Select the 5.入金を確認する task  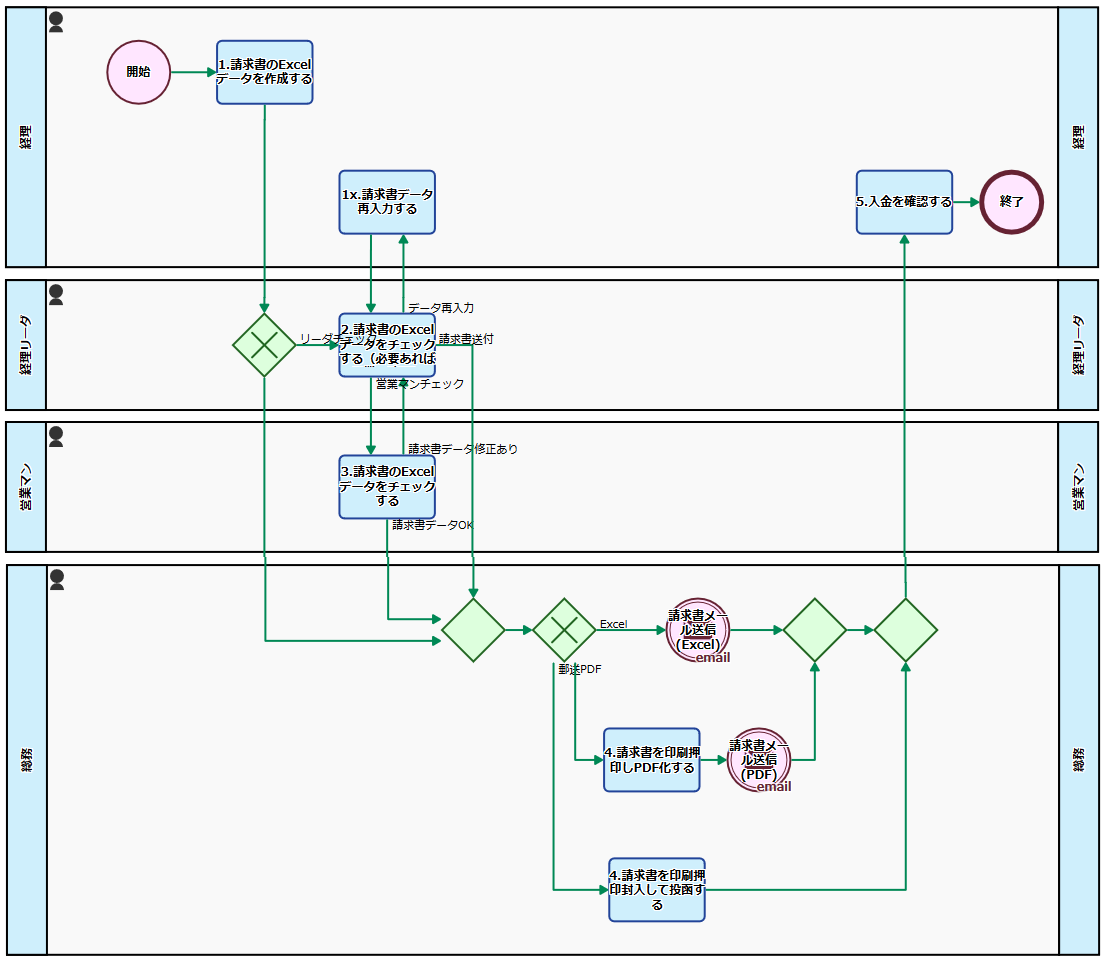click(904, 202)
